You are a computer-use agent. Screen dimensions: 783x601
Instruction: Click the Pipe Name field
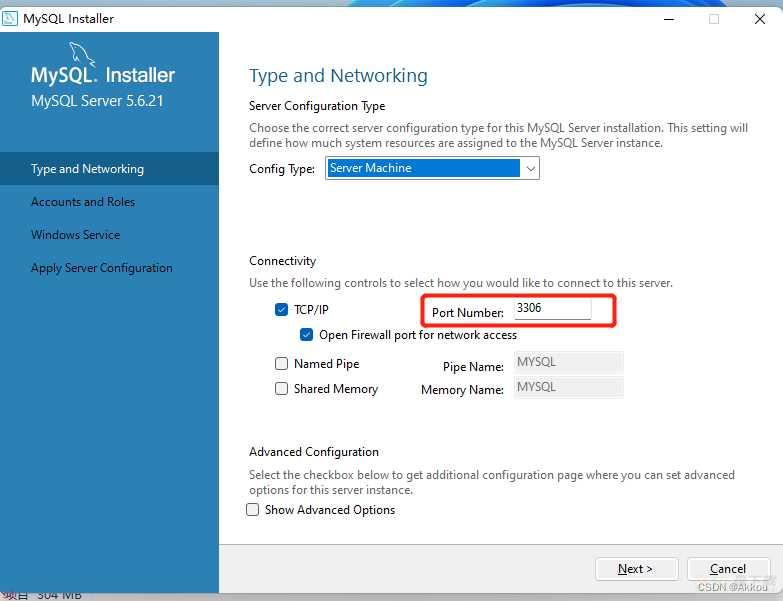coord(568,363)
